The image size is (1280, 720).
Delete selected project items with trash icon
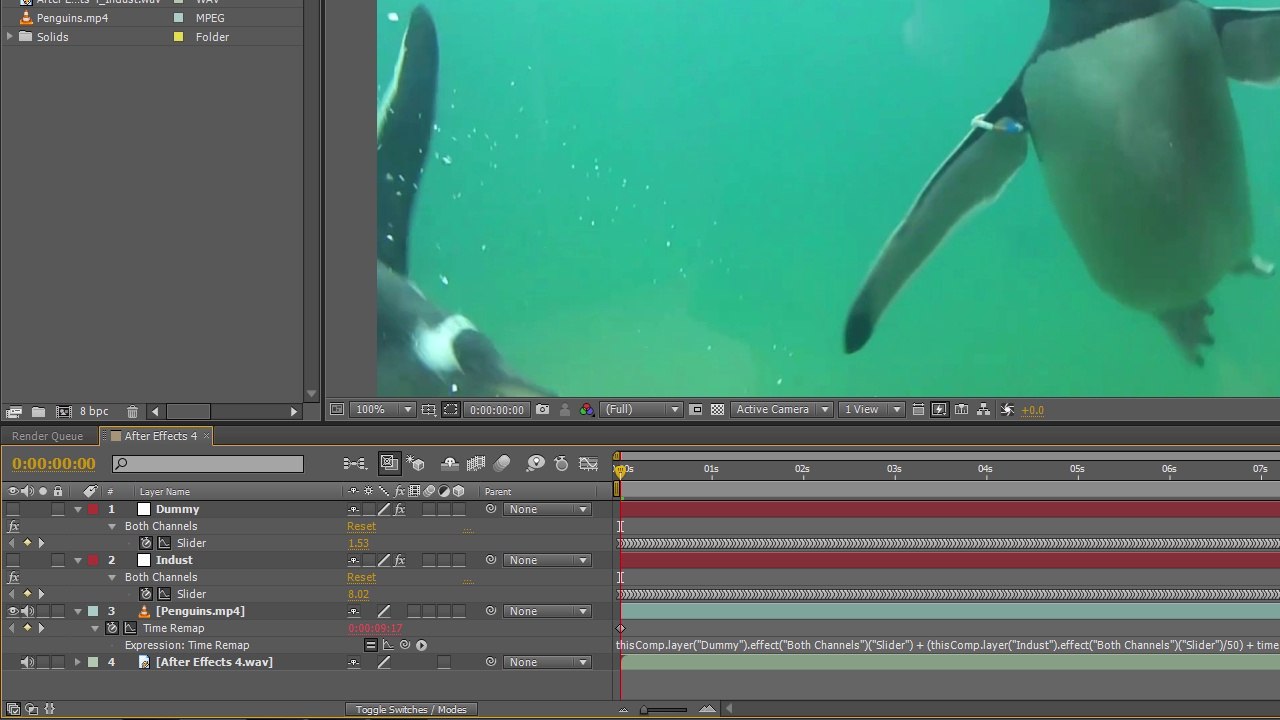132,411
